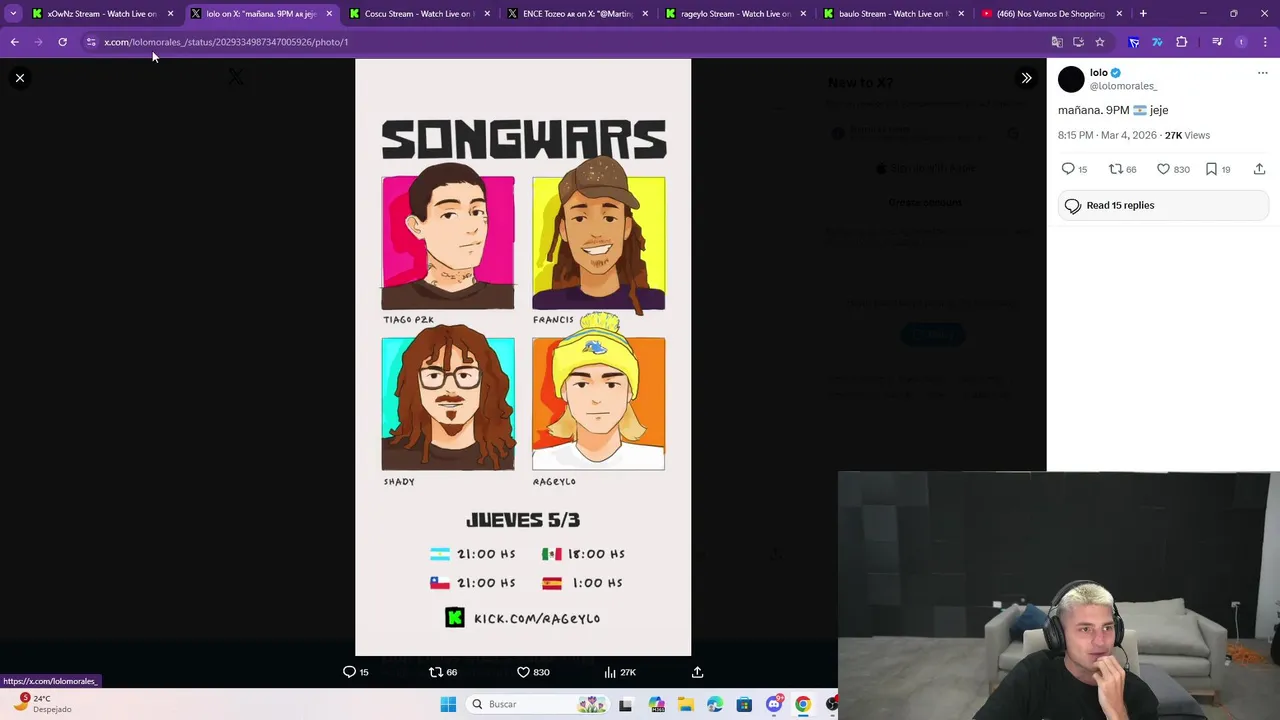Click the taskbar Buscar search box
This screenshot has height=720, width=1280.
[540, 704]
